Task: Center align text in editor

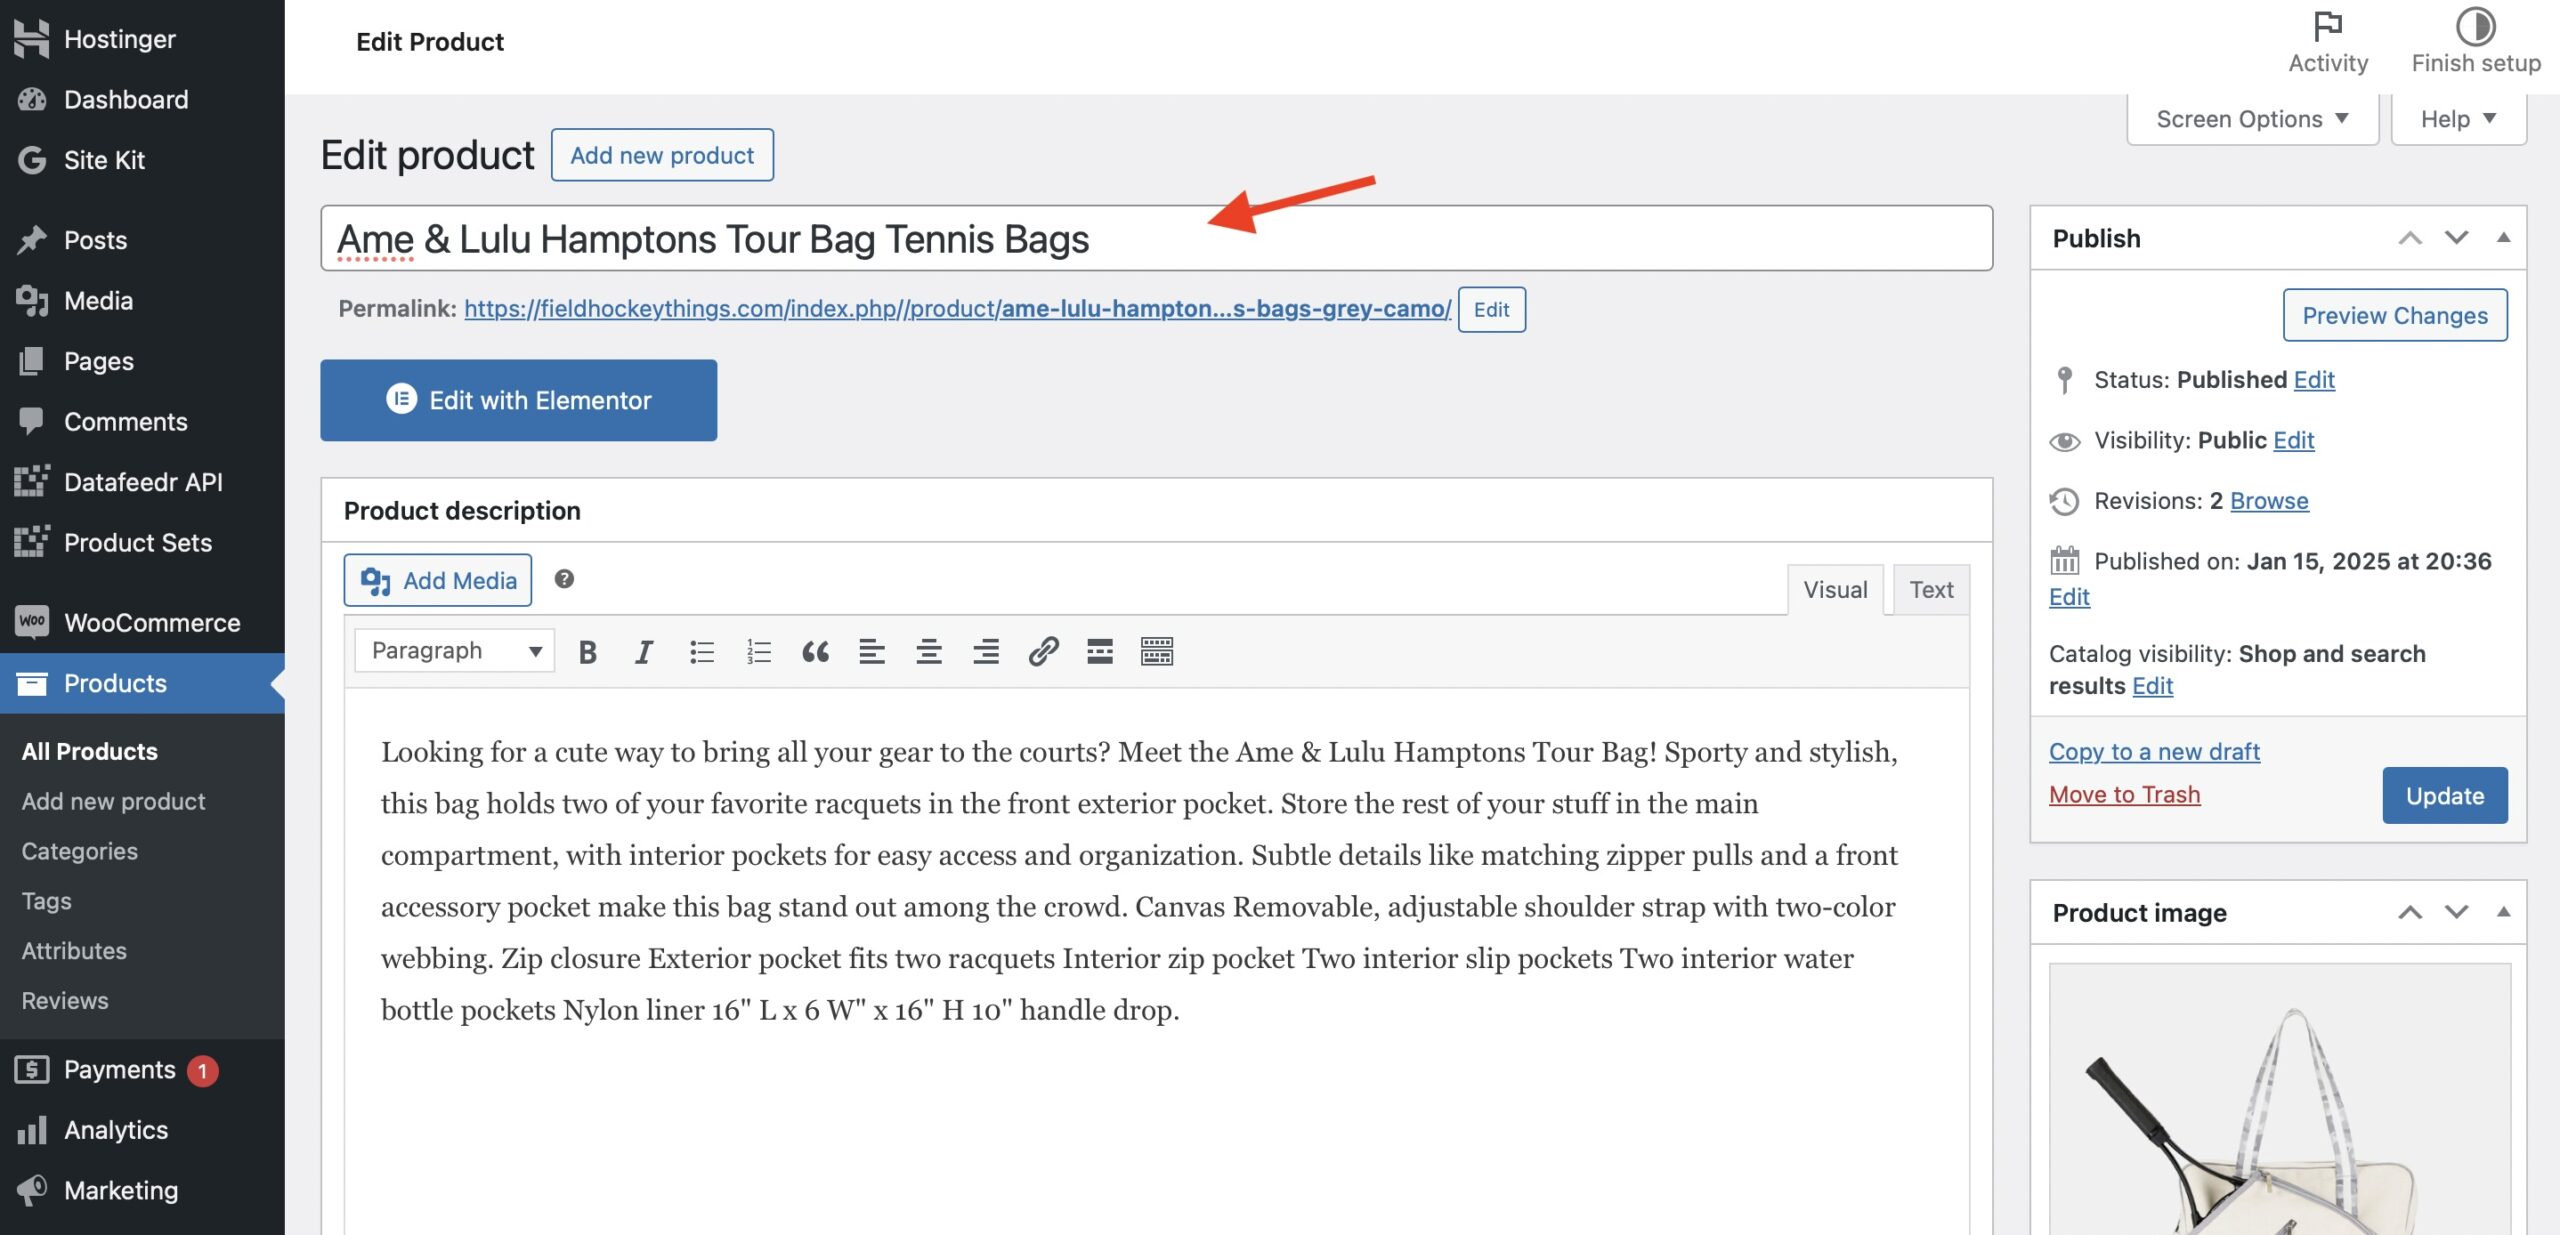Action: point(929,652)
